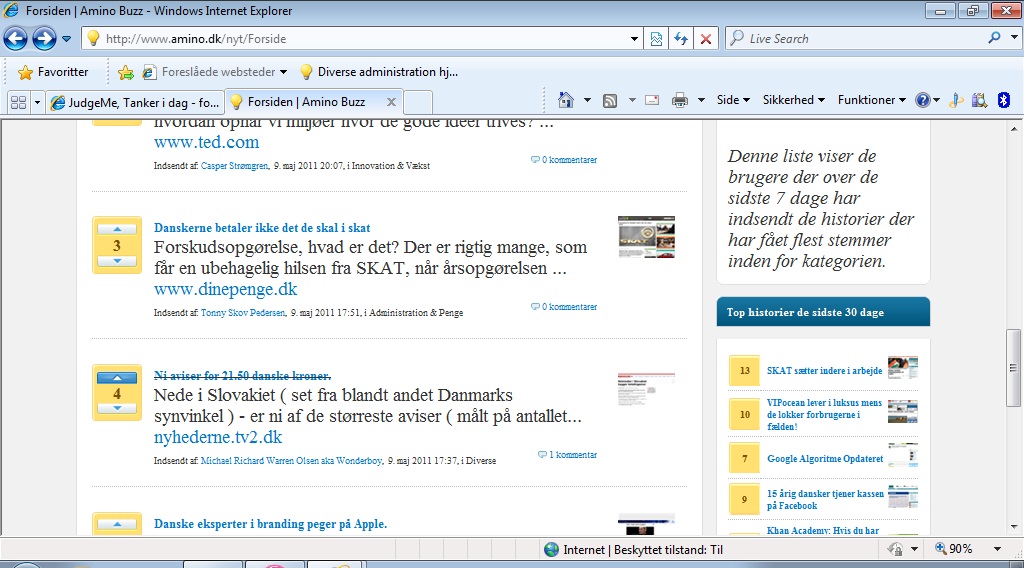This screenshot has width=1024, height=568.
Task: Open Michael Richard Warren Olsen author link
Action: click(291, 460)
